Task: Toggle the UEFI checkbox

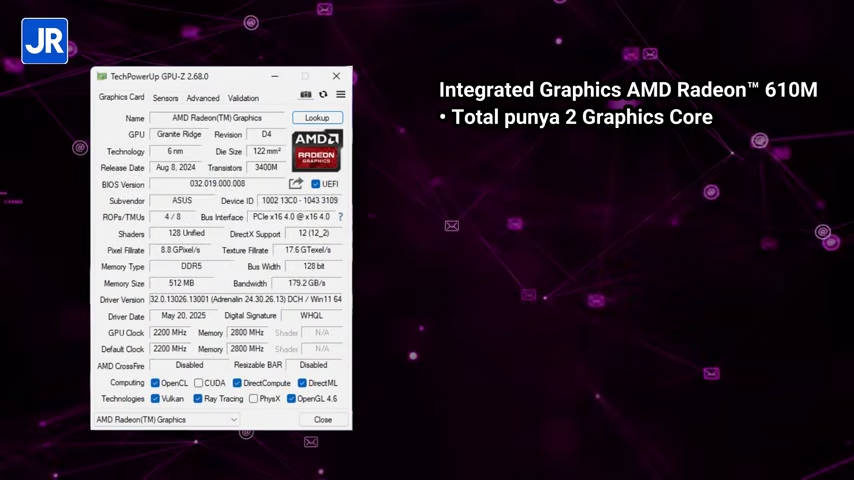Action: point(315,184)
